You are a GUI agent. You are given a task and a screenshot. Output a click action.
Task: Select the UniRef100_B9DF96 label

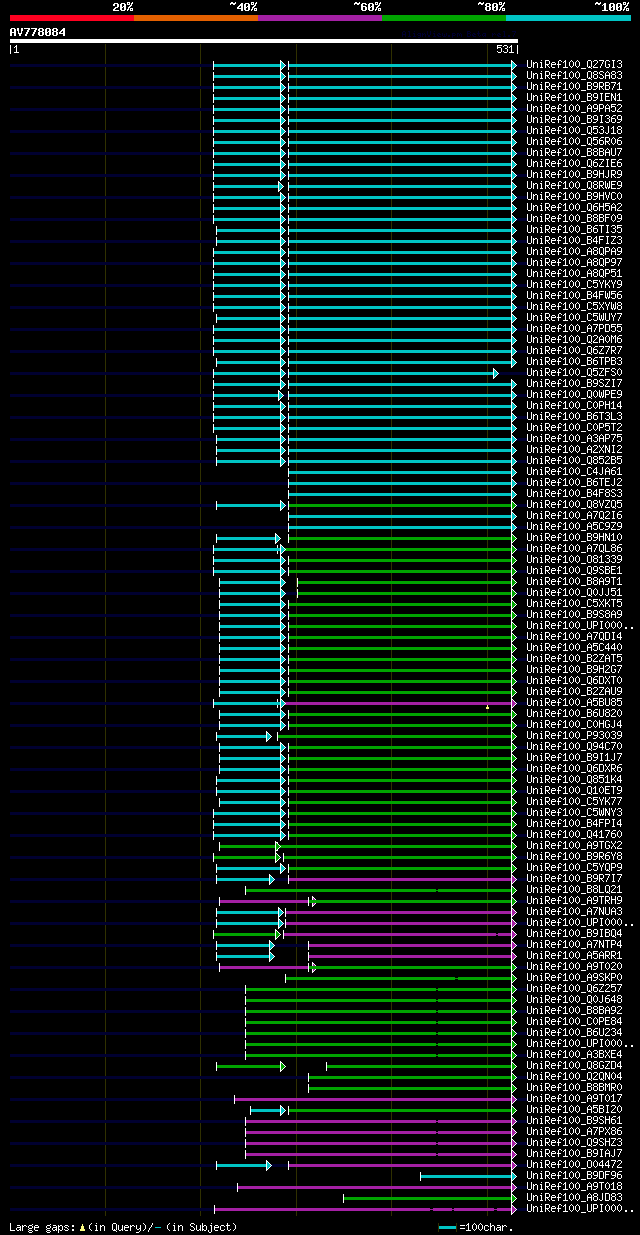pyautogui.click(x=574, y=1175)
